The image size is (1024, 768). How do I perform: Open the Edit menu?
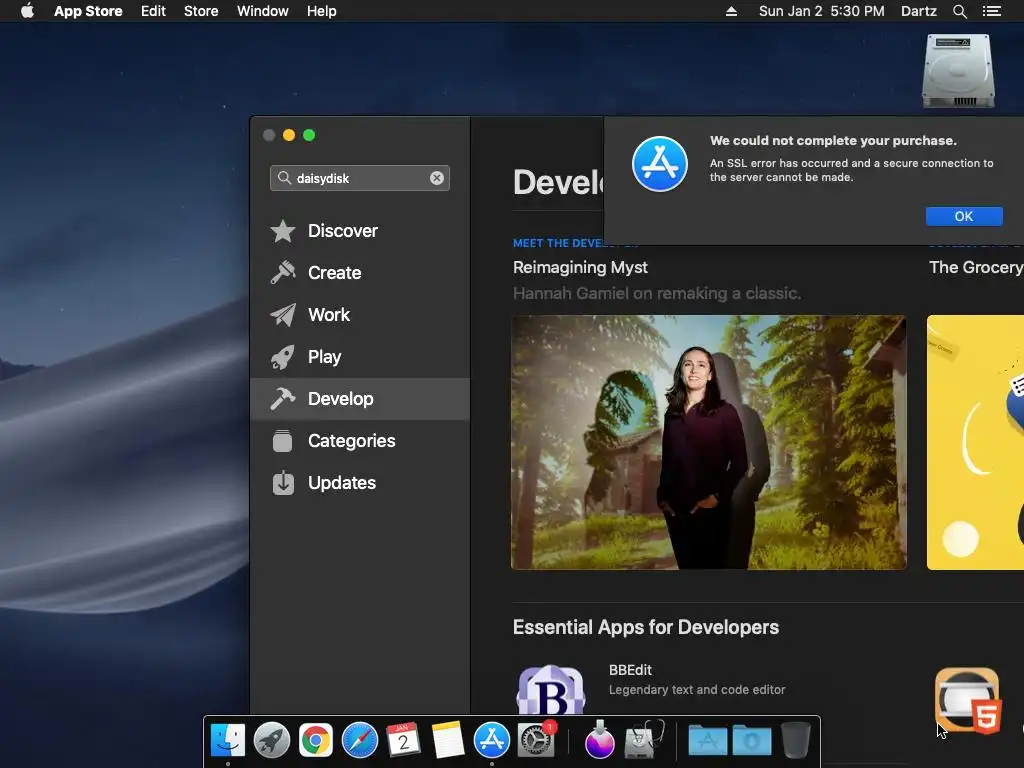tap(153, 11)
